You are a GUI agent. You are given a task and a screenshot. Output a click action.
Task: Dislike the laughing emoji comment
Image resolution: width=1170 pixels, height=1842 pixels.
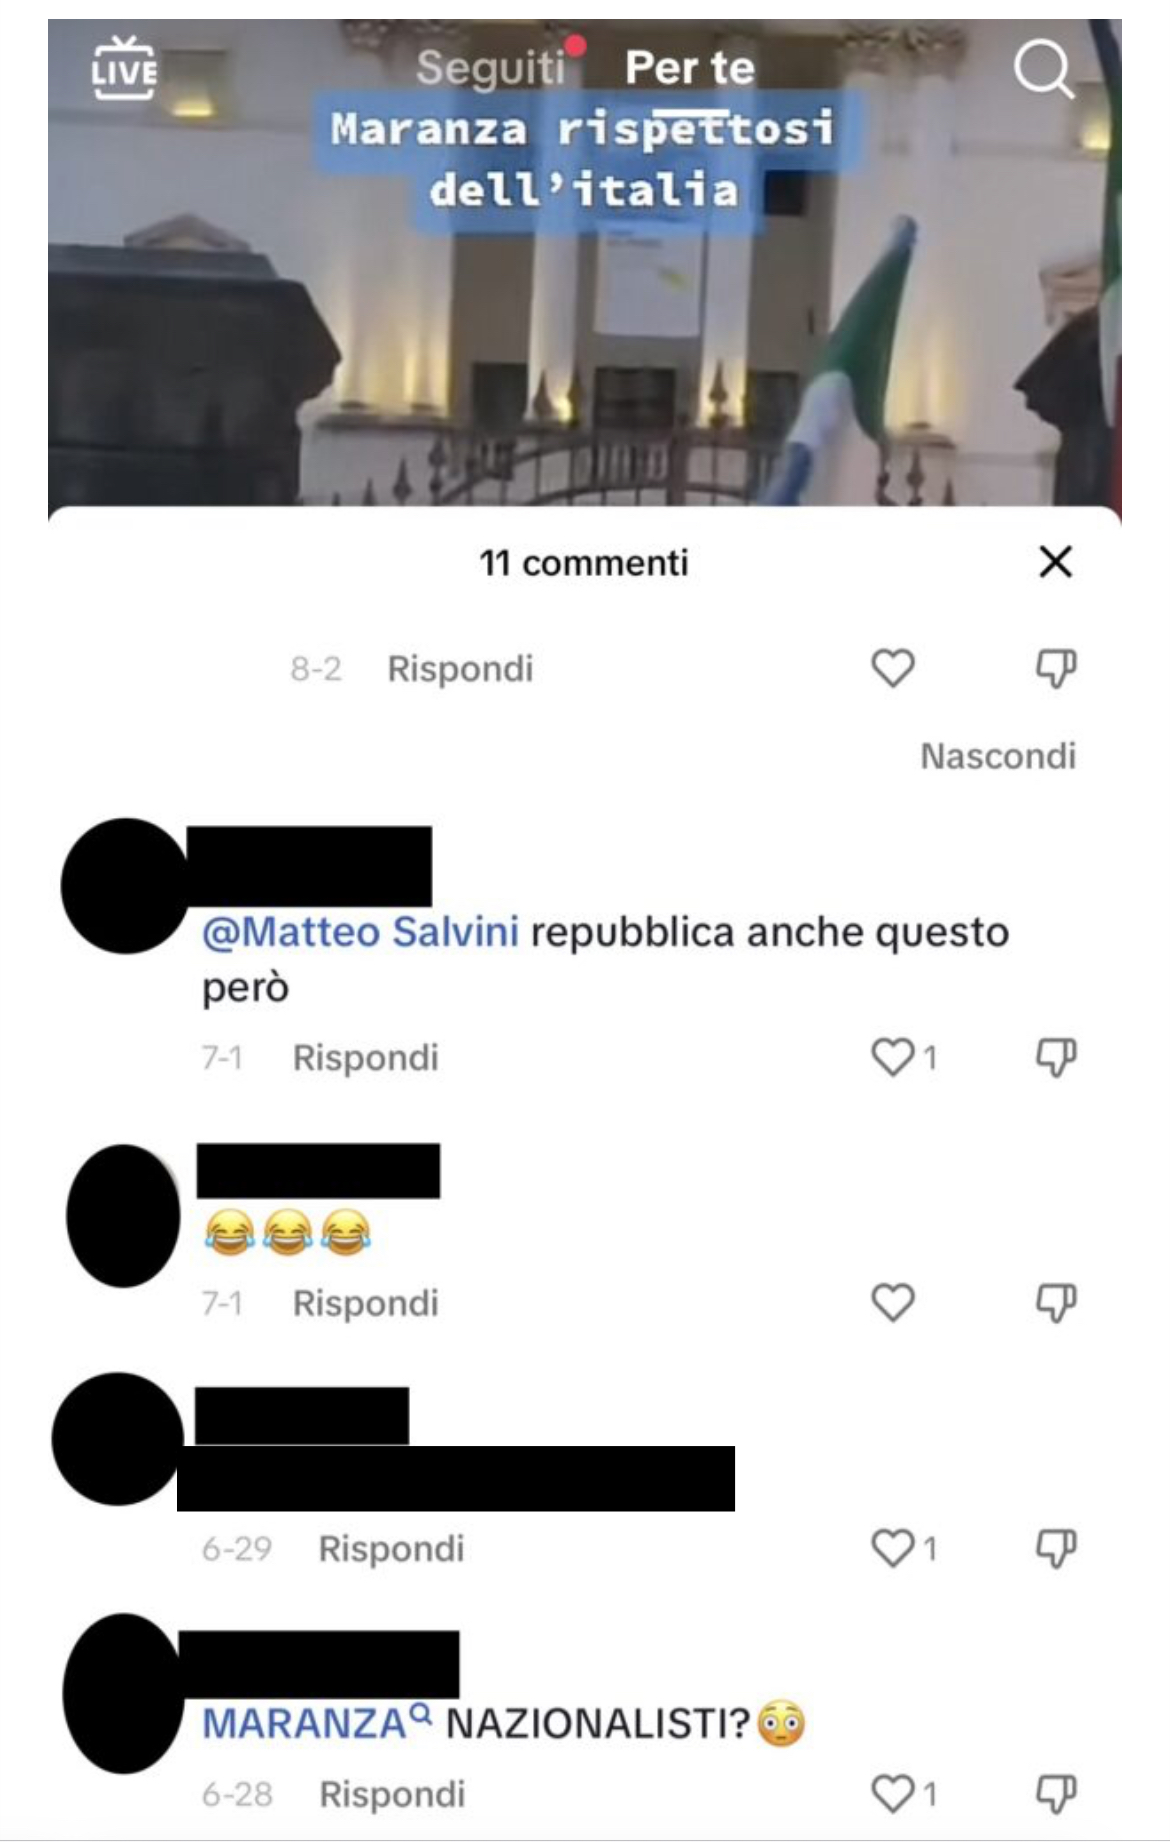[1056, 1303]
